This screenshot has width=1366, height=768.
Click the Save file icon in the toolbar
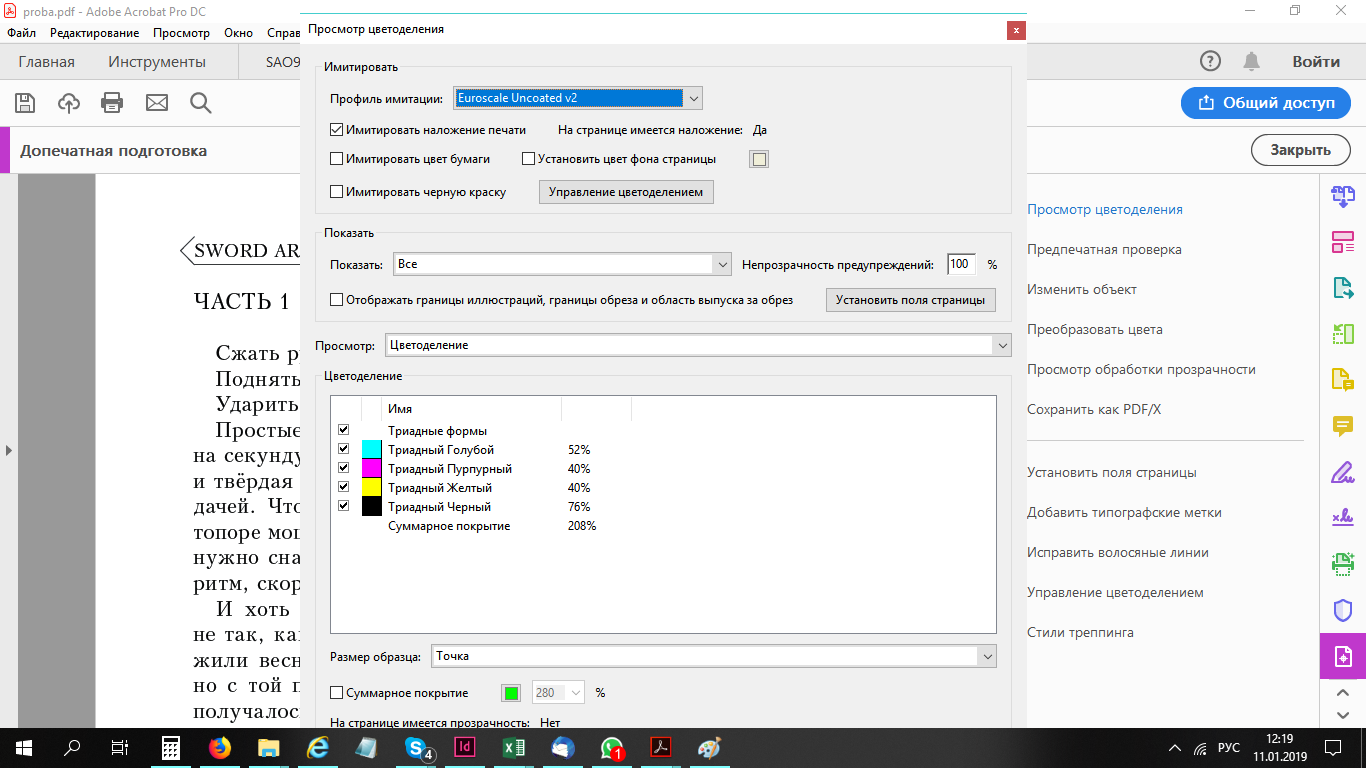(x=25, y=102)
